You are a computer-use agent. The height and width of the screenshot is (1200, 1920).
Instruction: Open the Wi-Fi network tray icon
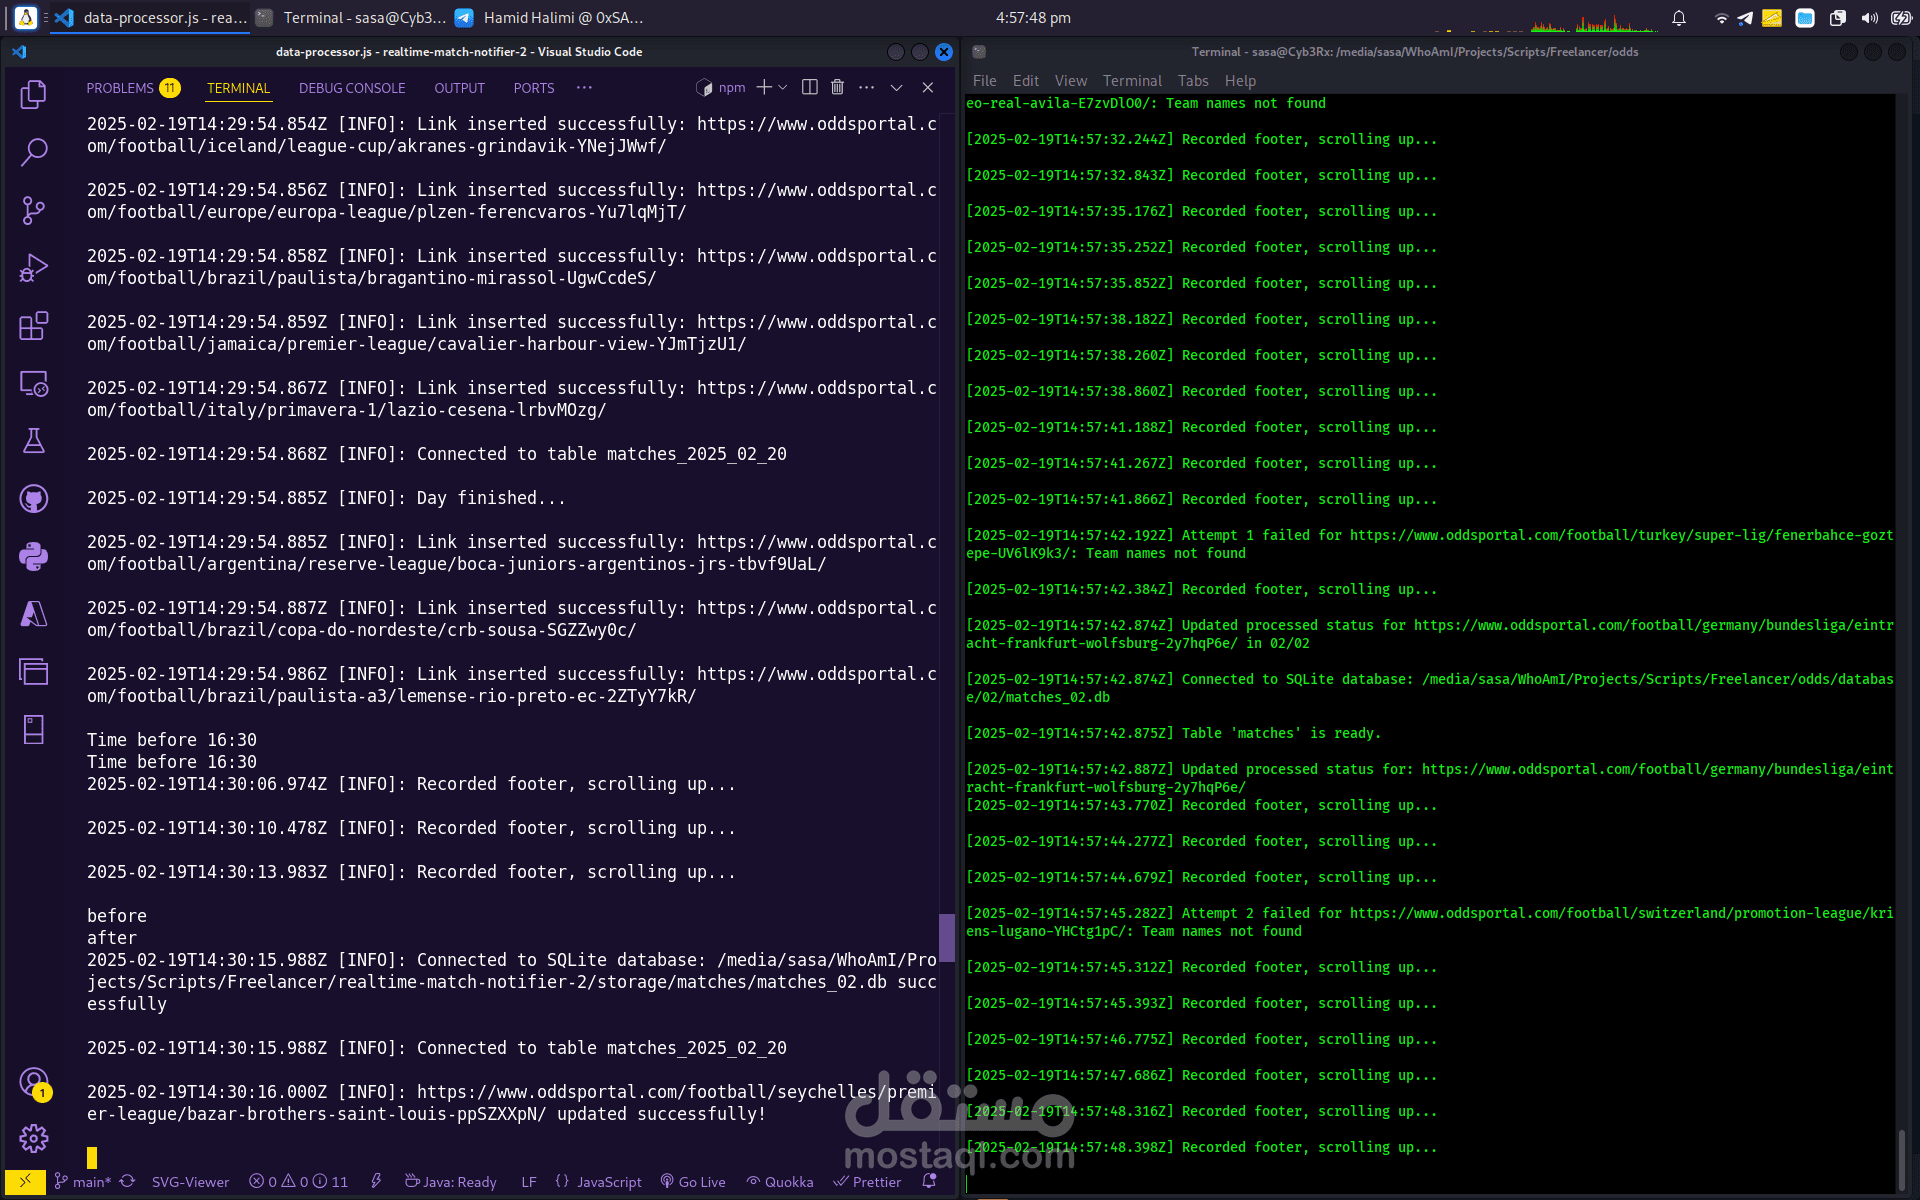(1721, 18)
